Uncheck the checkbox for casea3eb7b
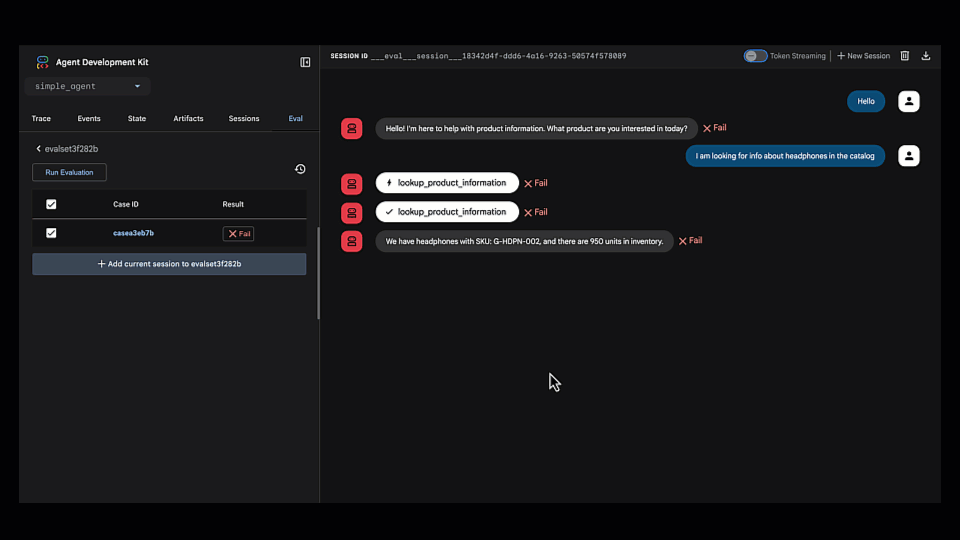This screenshot has width=960, height=540. 51,233
